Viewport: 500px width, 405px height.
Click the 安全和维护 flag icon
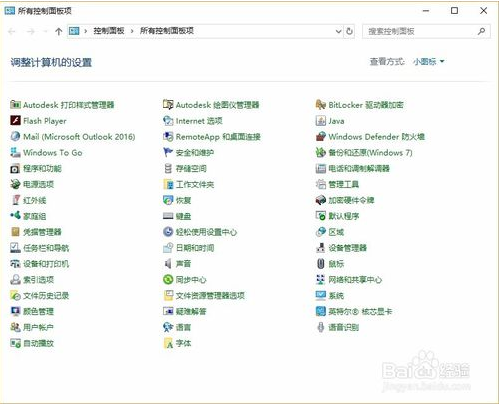click(168, 152)
